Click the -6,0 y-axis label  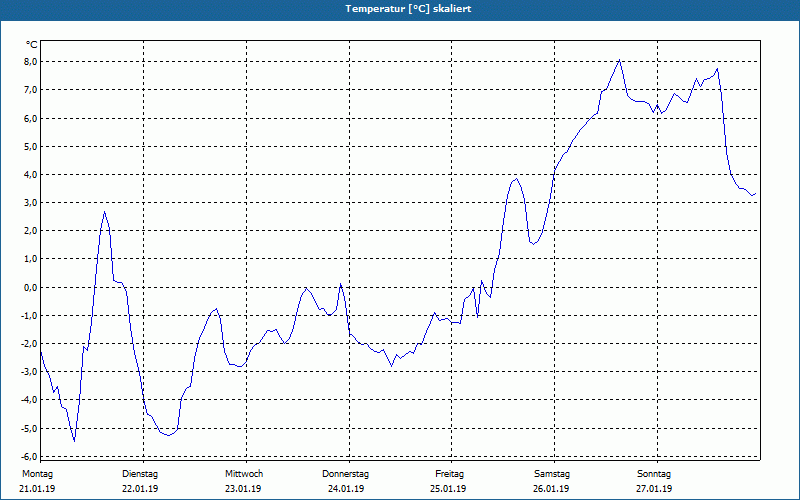point(30,456)
